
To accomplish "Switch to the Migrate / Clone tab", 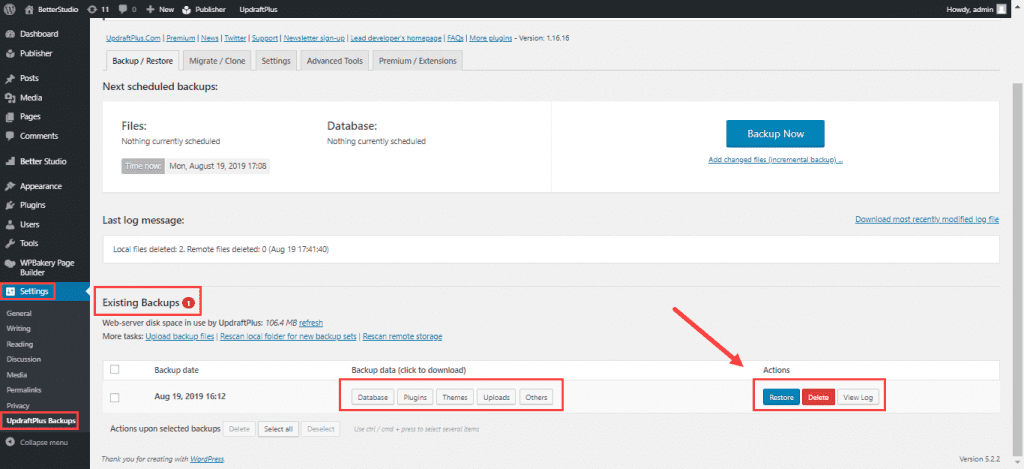I will coord(217,61).
